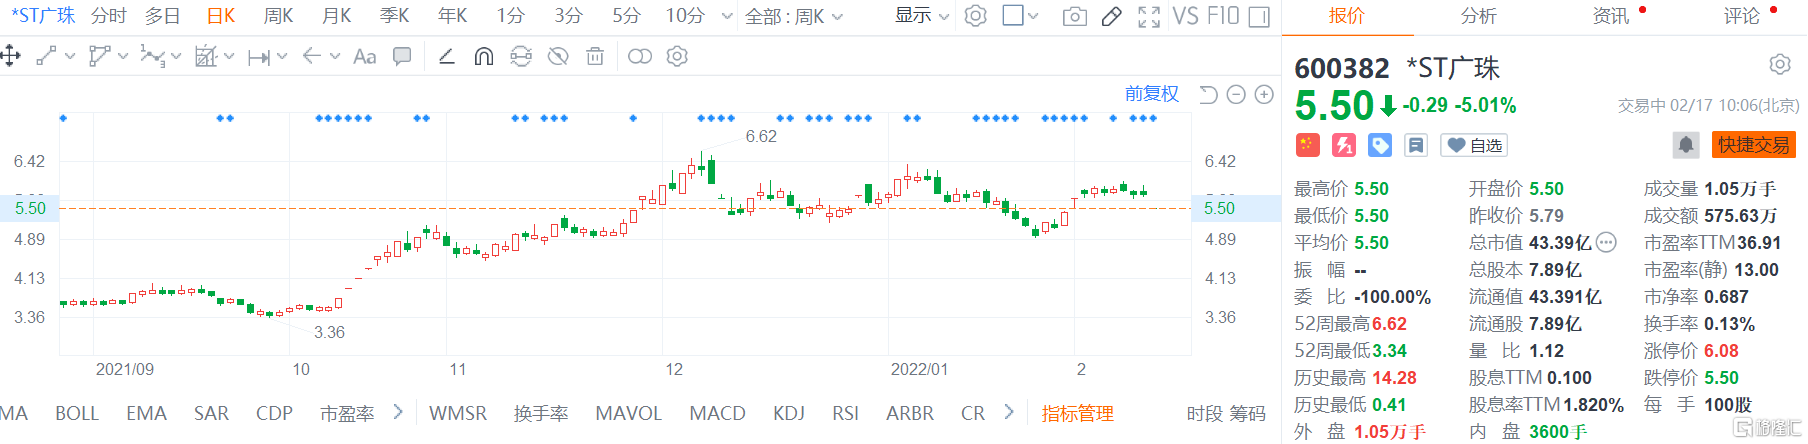The height and width of the screenshot is (444, 1808).
Task: Click the China flag market icon
Action: (1307, 145)
